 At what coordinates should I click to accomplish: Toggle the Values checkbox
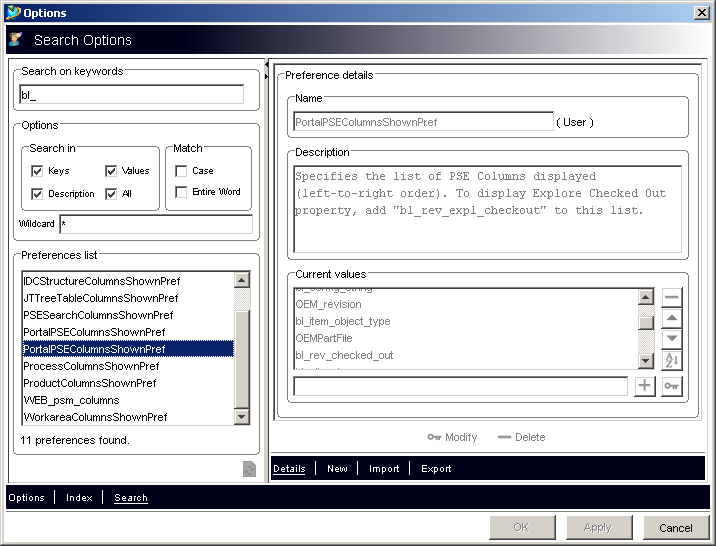[111, 171]
